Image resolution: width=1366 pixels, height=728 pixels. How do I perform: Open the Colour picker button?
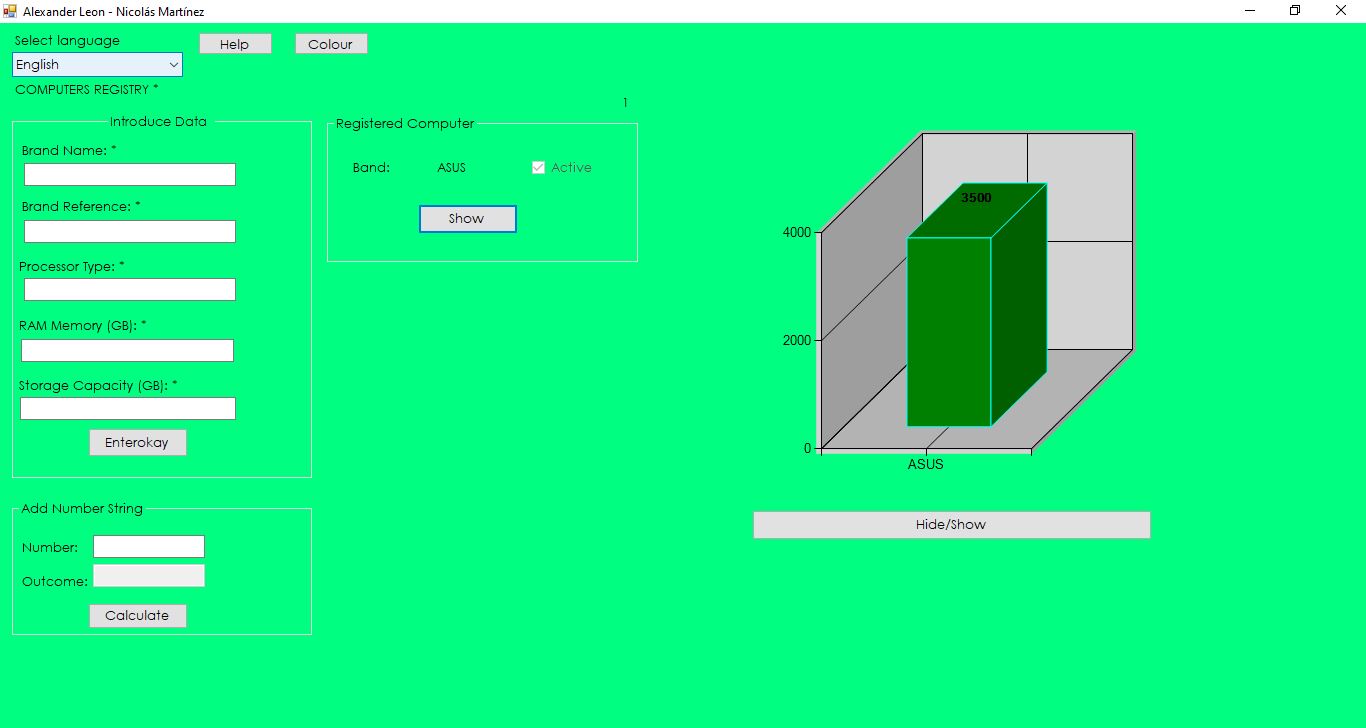coord(331,44)
